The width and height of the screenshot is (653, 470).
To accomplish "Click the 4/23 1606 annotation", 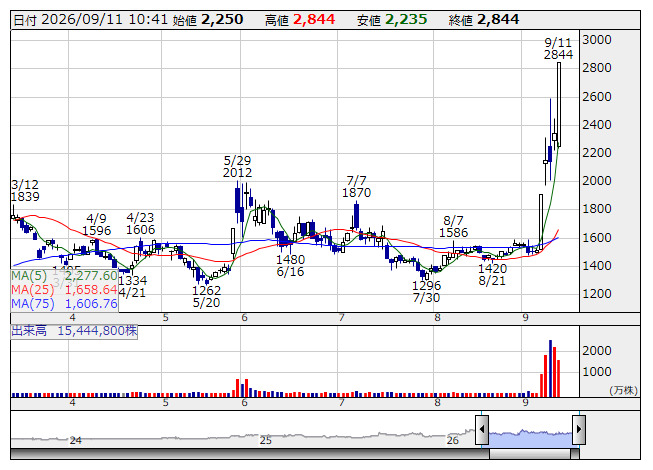I will tap(140, 224).
